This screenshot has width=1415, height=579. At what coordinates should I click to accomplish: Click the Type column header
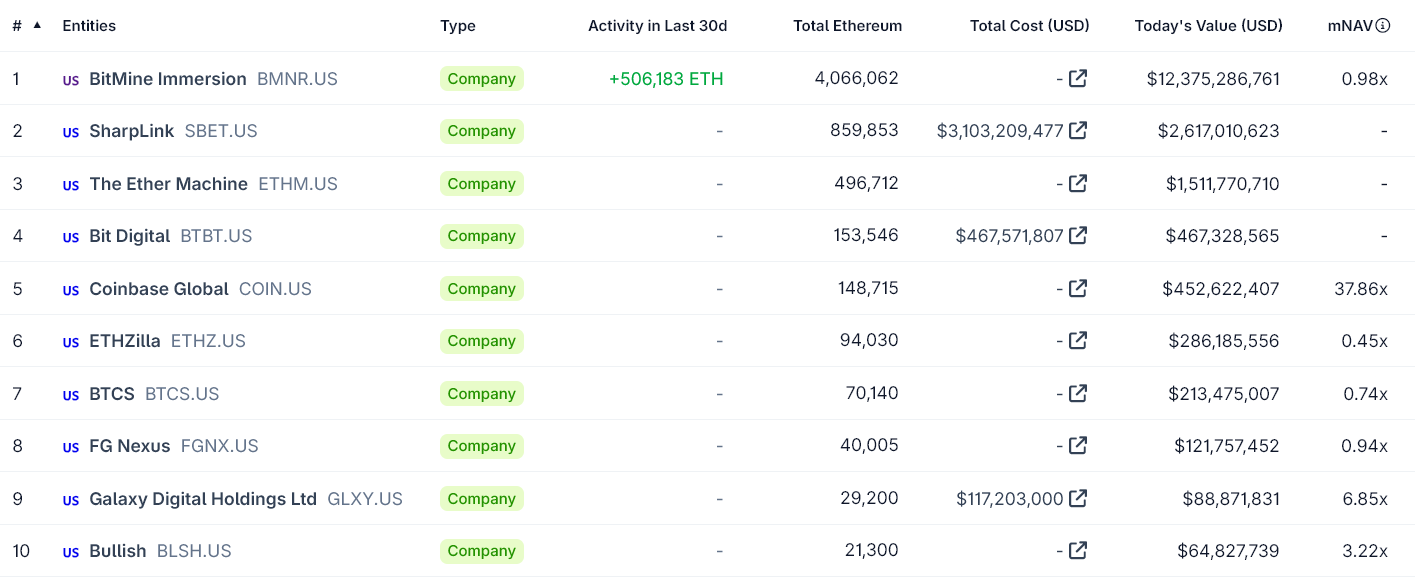[x=458, y=25]
